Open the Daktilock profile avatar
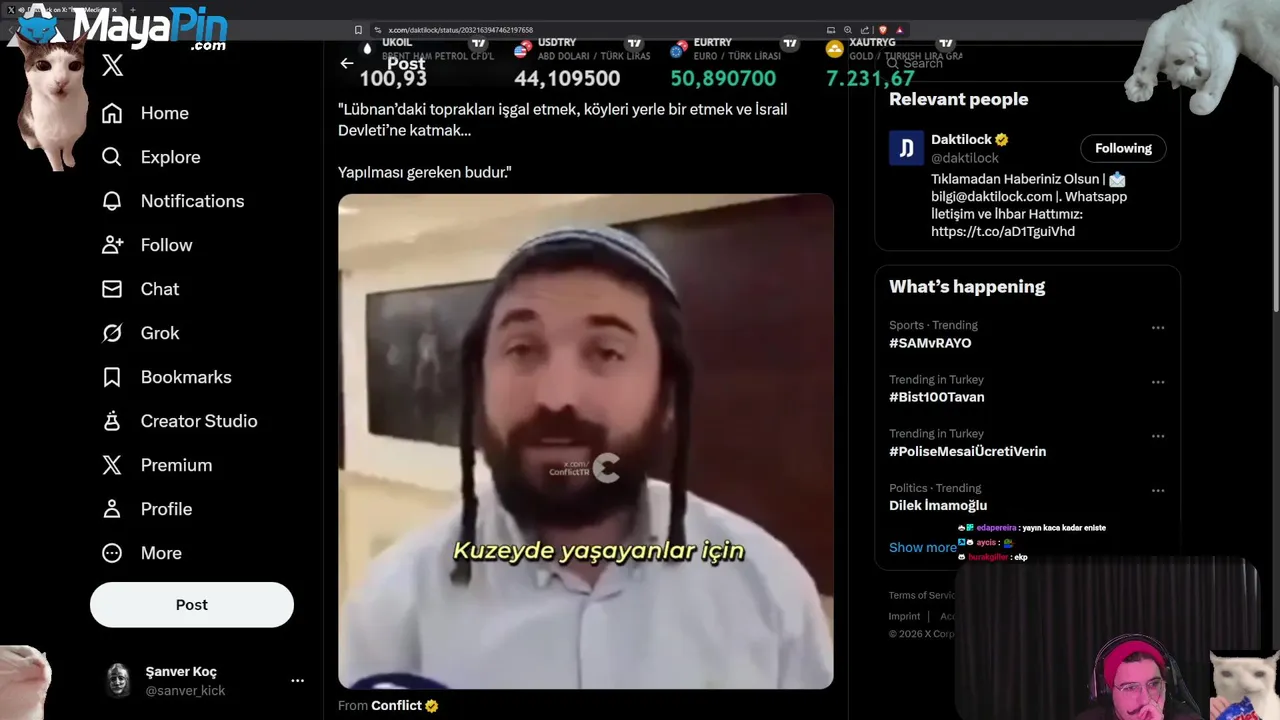This screenshot has width=1280, height=720. click(906, 148)
